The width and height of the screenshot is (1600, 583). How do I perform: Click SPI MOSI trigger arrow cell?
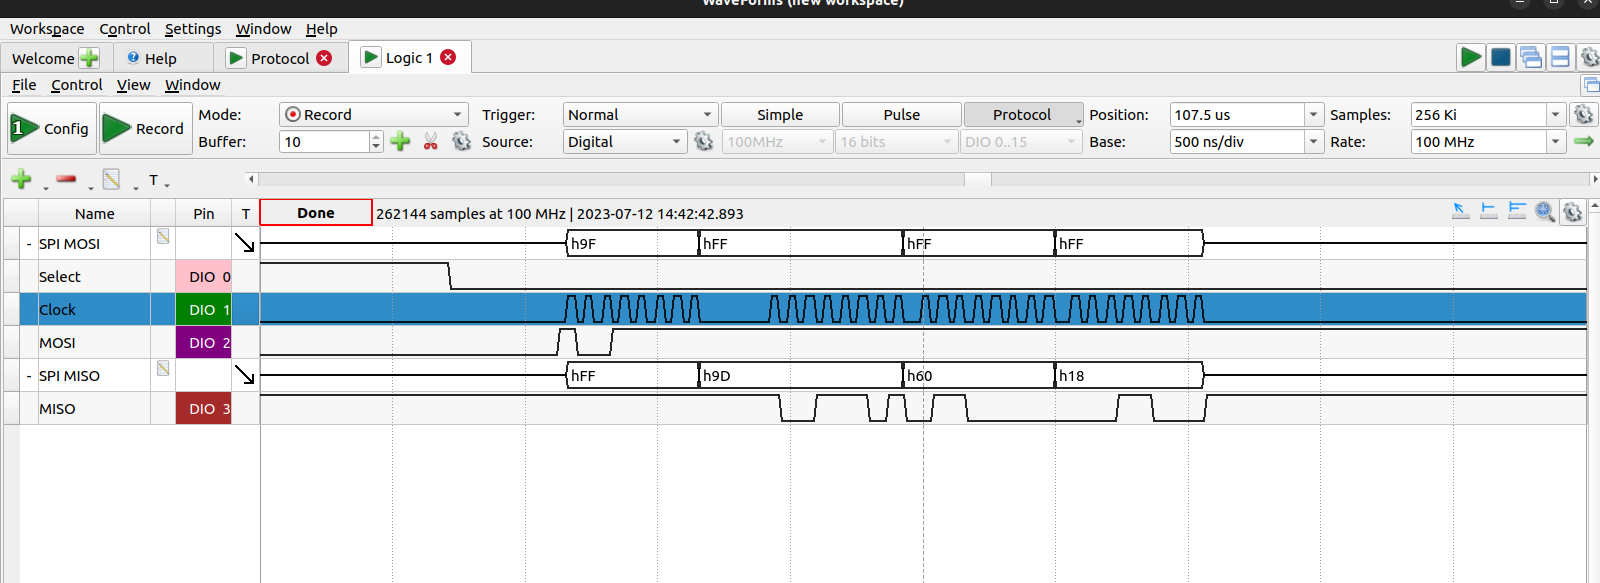(x=245, y=243)
